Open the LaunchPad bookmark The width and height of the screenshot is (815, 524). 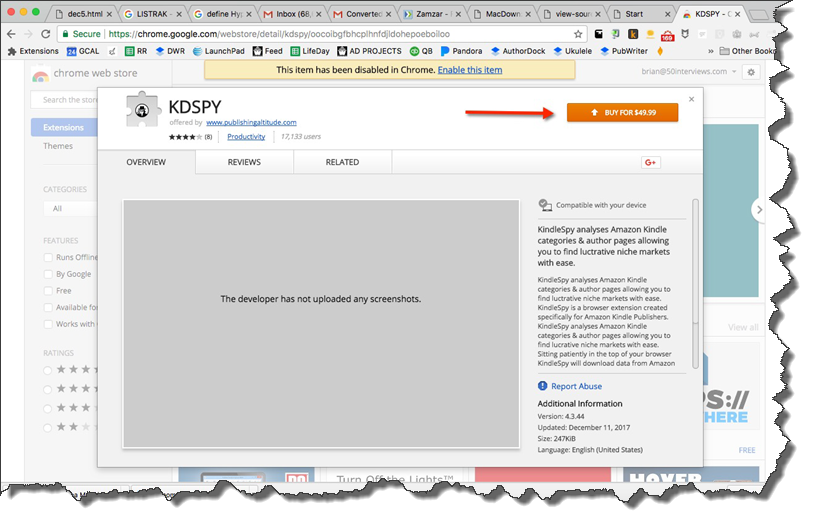tap(219, 51)
